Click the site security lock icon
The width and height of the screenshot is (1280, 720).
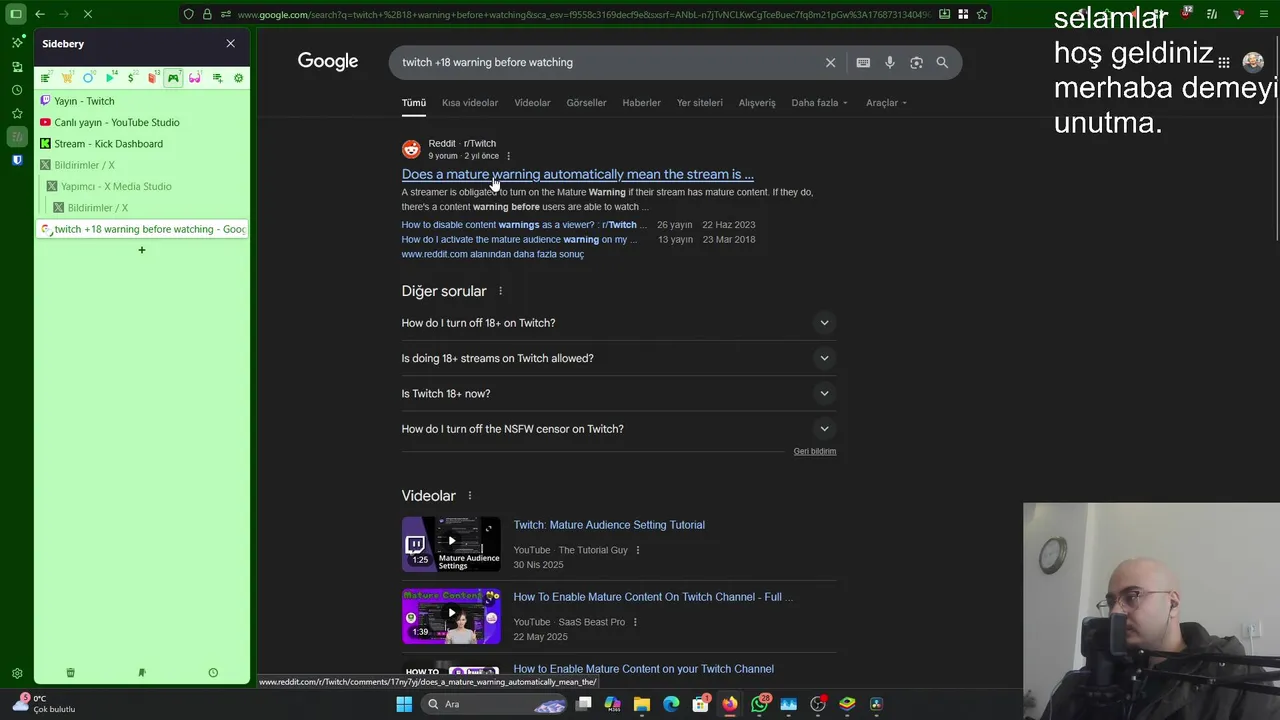pyautogui.click(x=207, y=14)
